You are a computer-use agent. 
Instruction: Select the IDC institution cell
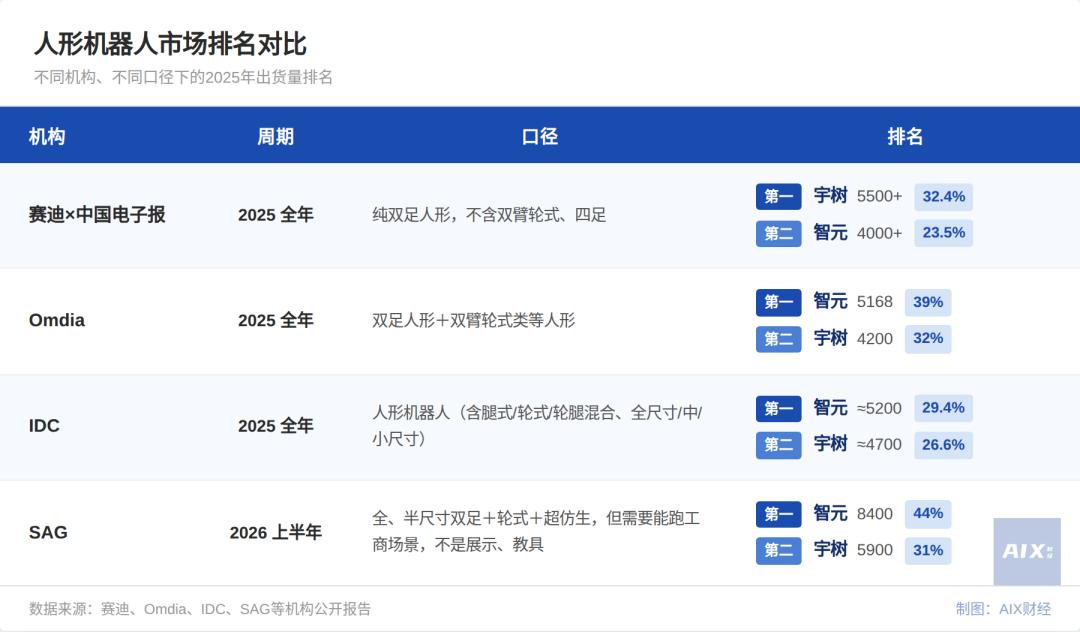click(x=44, y=426)
